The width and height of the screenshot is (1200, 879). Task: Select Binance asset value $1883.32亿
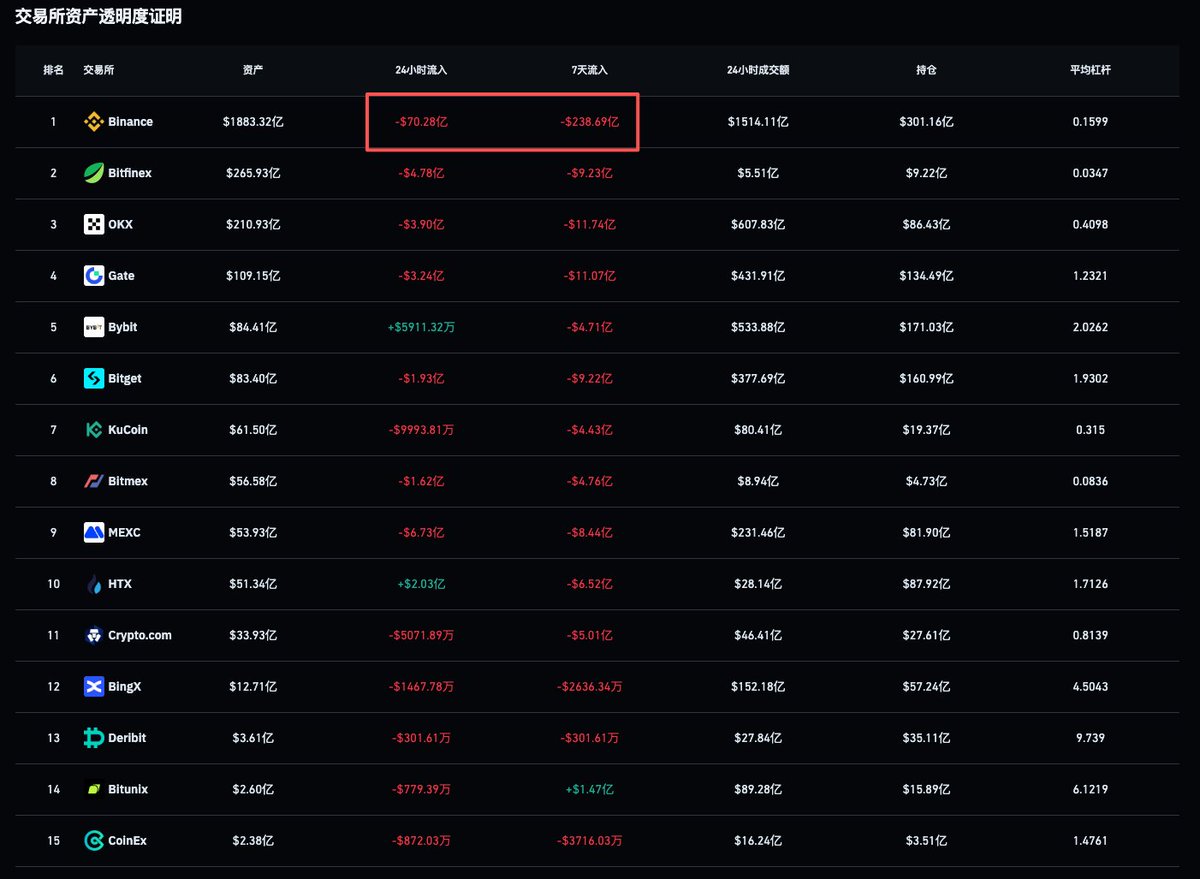click(253, 122)
